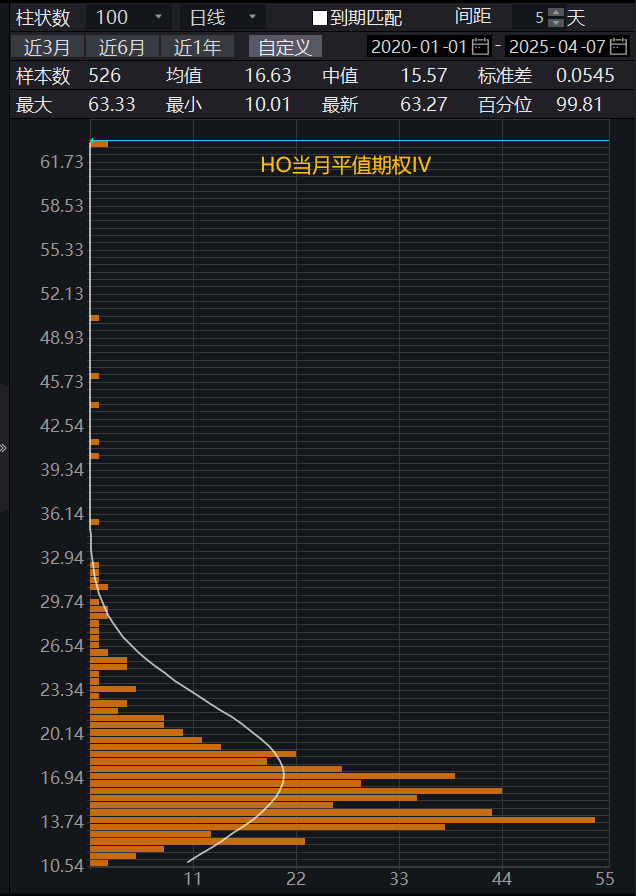Open calendar for end date 2025-04-07
The width and height of the screenshot is (636, 896).
tap(618, 46)
